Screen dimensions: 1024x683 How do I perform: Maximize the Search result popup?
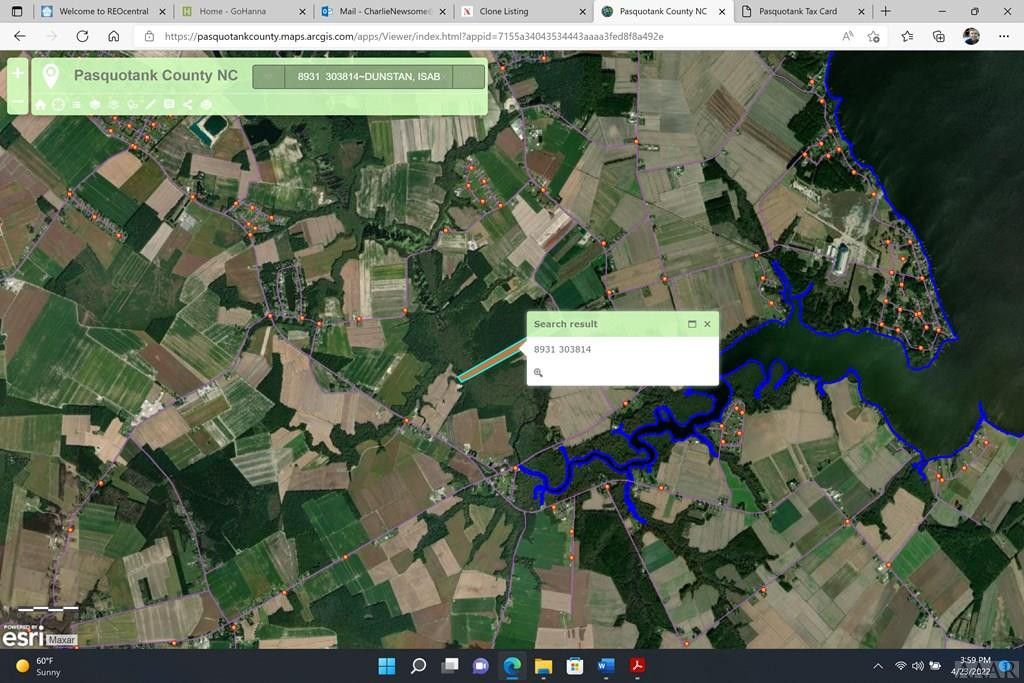coord(692,324)
